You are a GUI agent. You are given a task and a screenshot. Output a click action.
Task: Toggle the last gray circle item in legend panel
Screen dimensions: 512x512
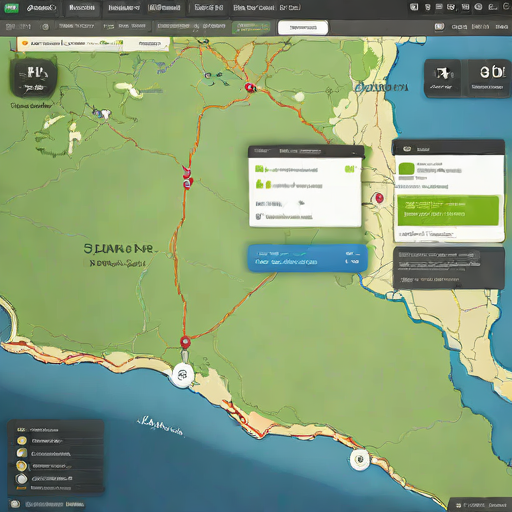[x=22, y=479]
